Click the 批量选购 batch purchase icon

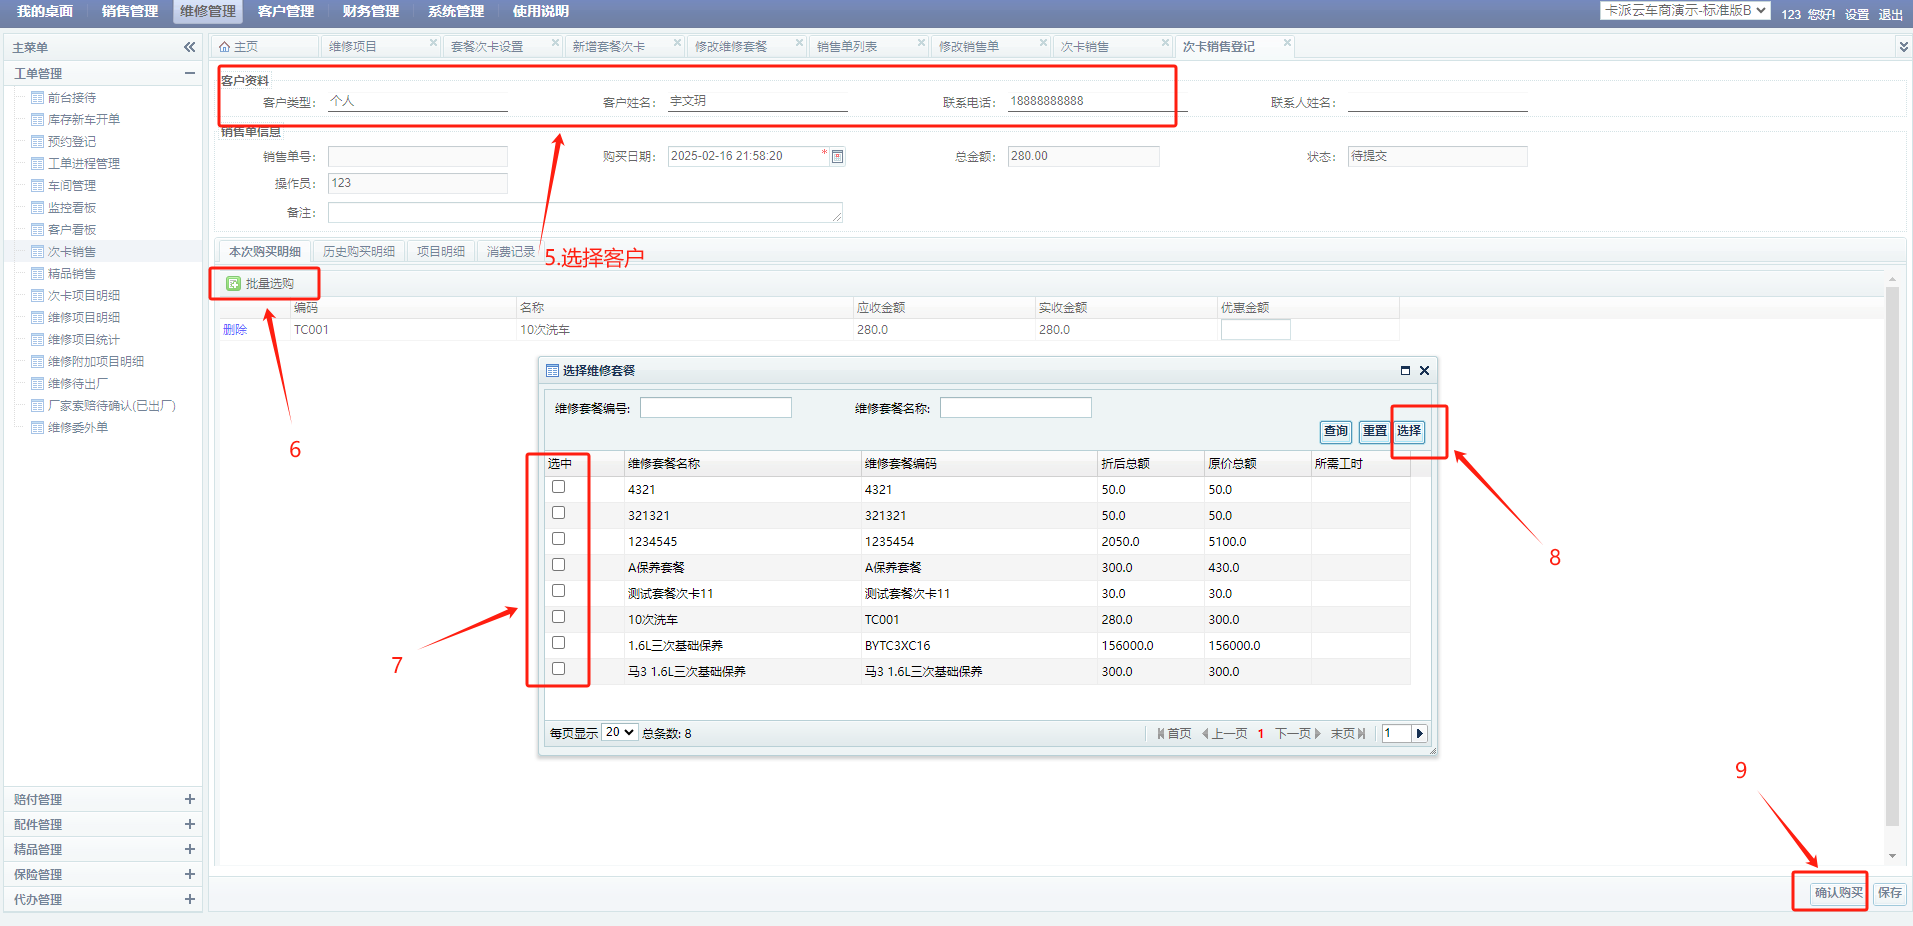click(233, 284)
